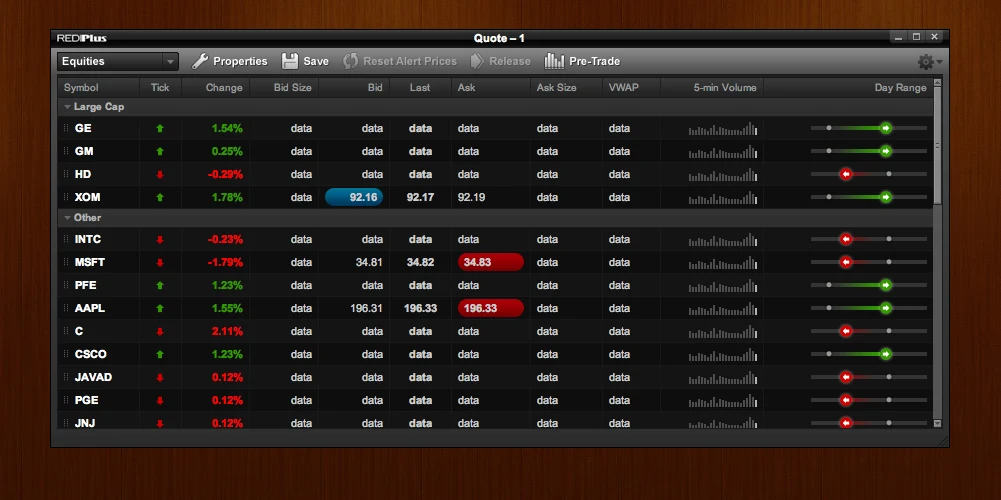Click C change value 2.11%

pos(227,331)
